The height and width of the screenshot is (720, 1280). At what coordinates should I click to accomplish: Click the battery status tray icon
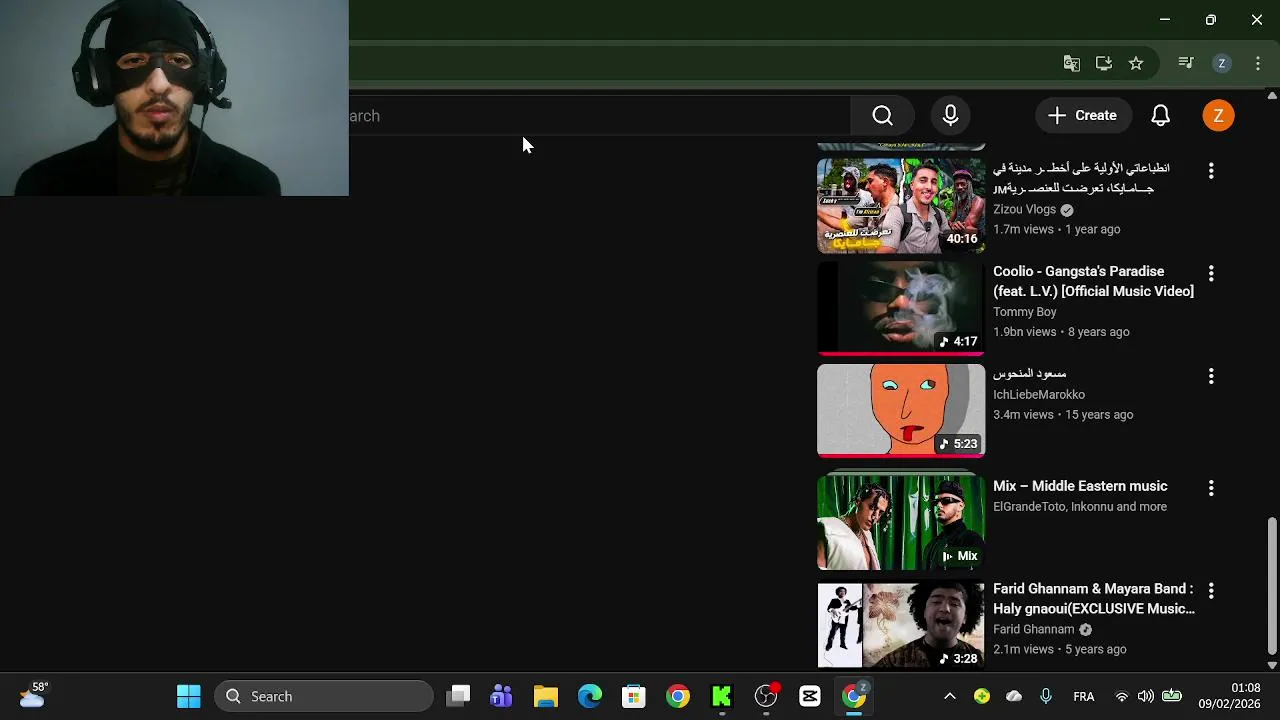tap(1172, 696)
